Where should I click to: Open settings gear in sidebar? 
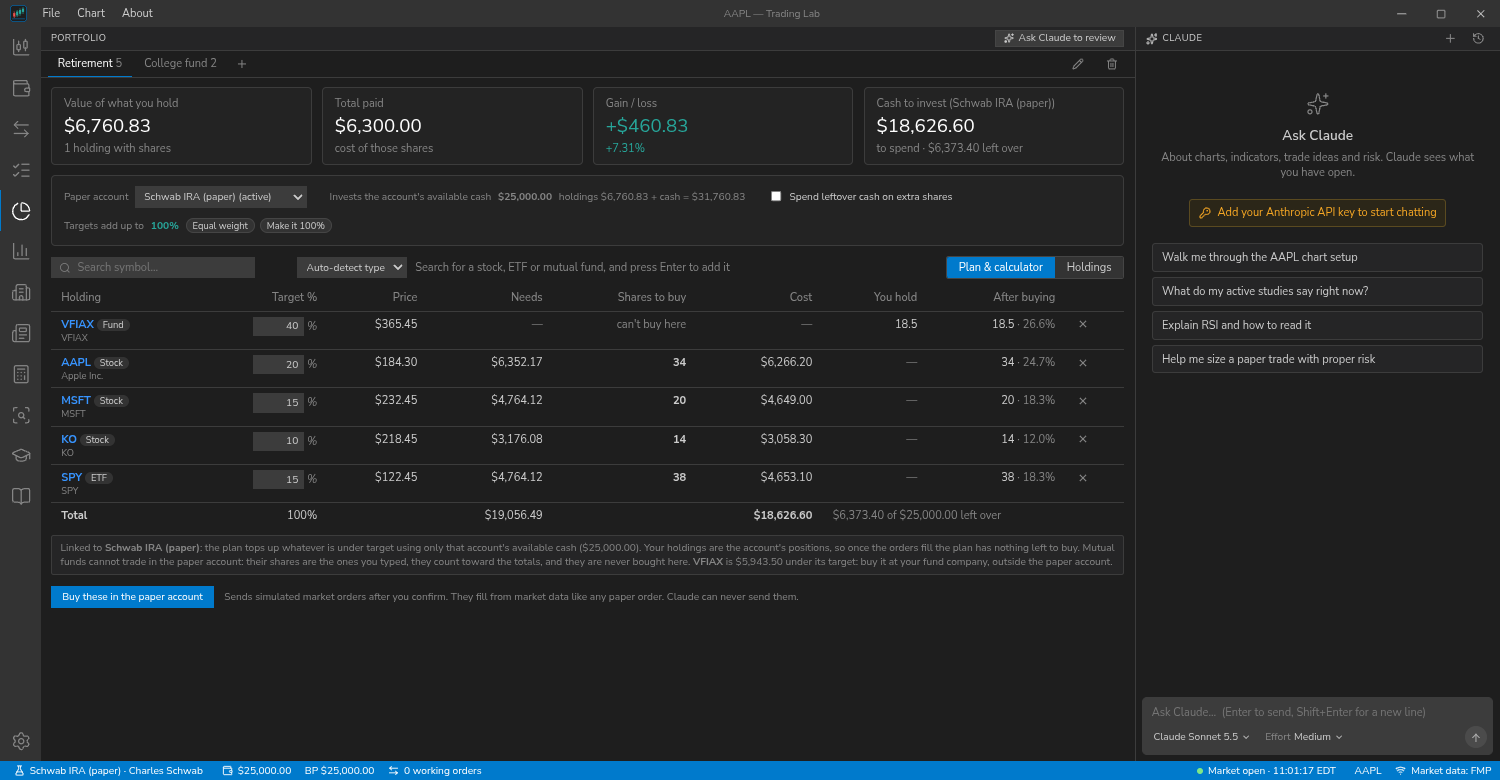pos(21,741)
